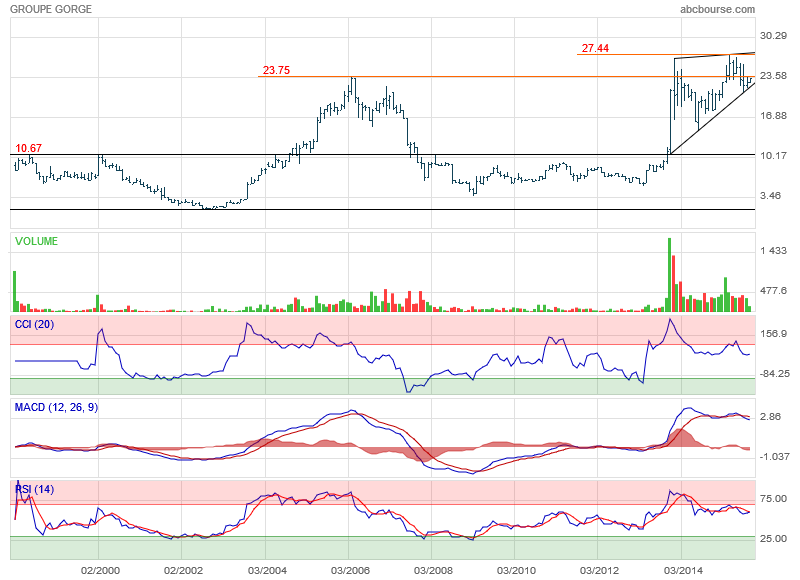The width and height of the screenshot is (800, 580).
Task: Click the red 27.44 resistance label
Action: point(595,48)
